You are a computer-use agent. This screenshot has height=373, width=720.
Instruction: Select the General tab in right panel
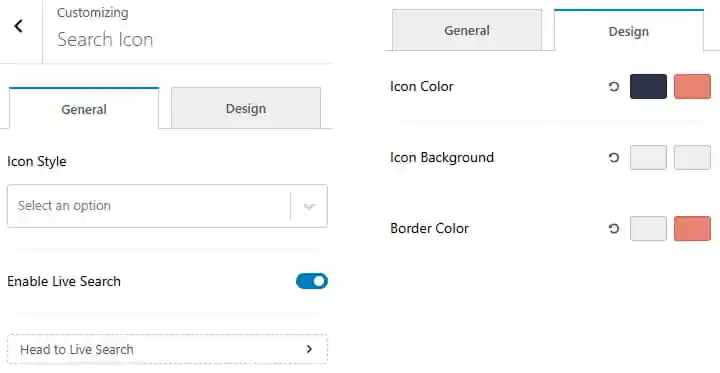(467, 30)
